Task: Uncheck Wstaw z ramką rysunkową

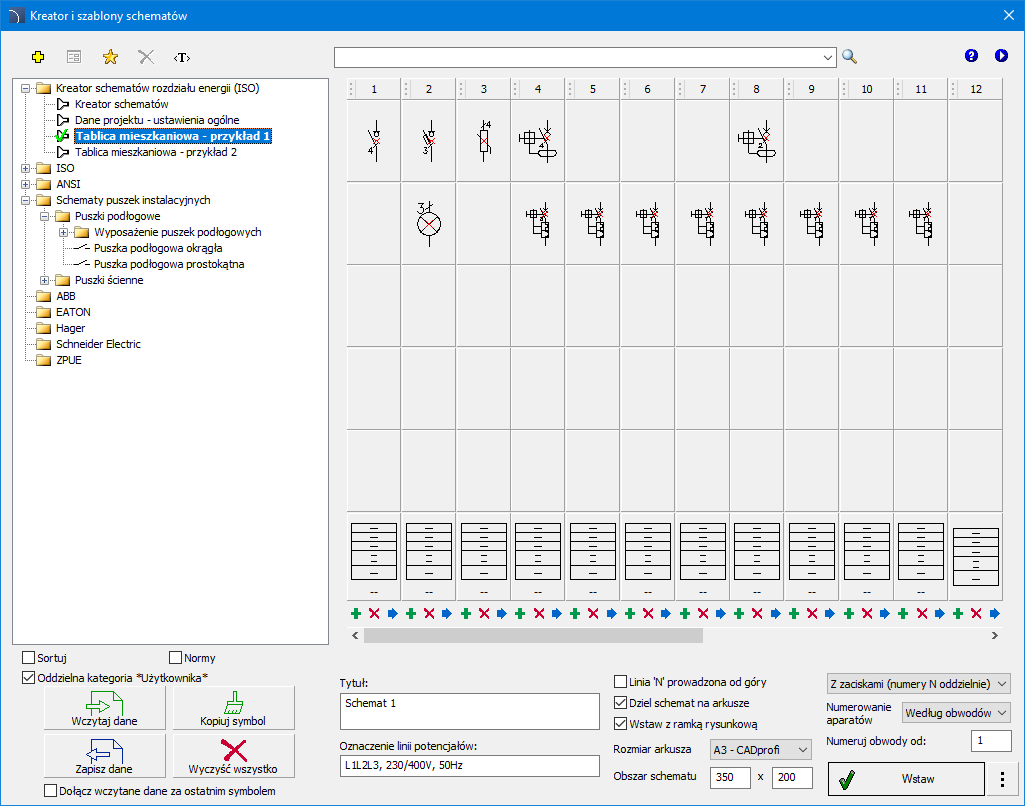Action: click(621, 724)
